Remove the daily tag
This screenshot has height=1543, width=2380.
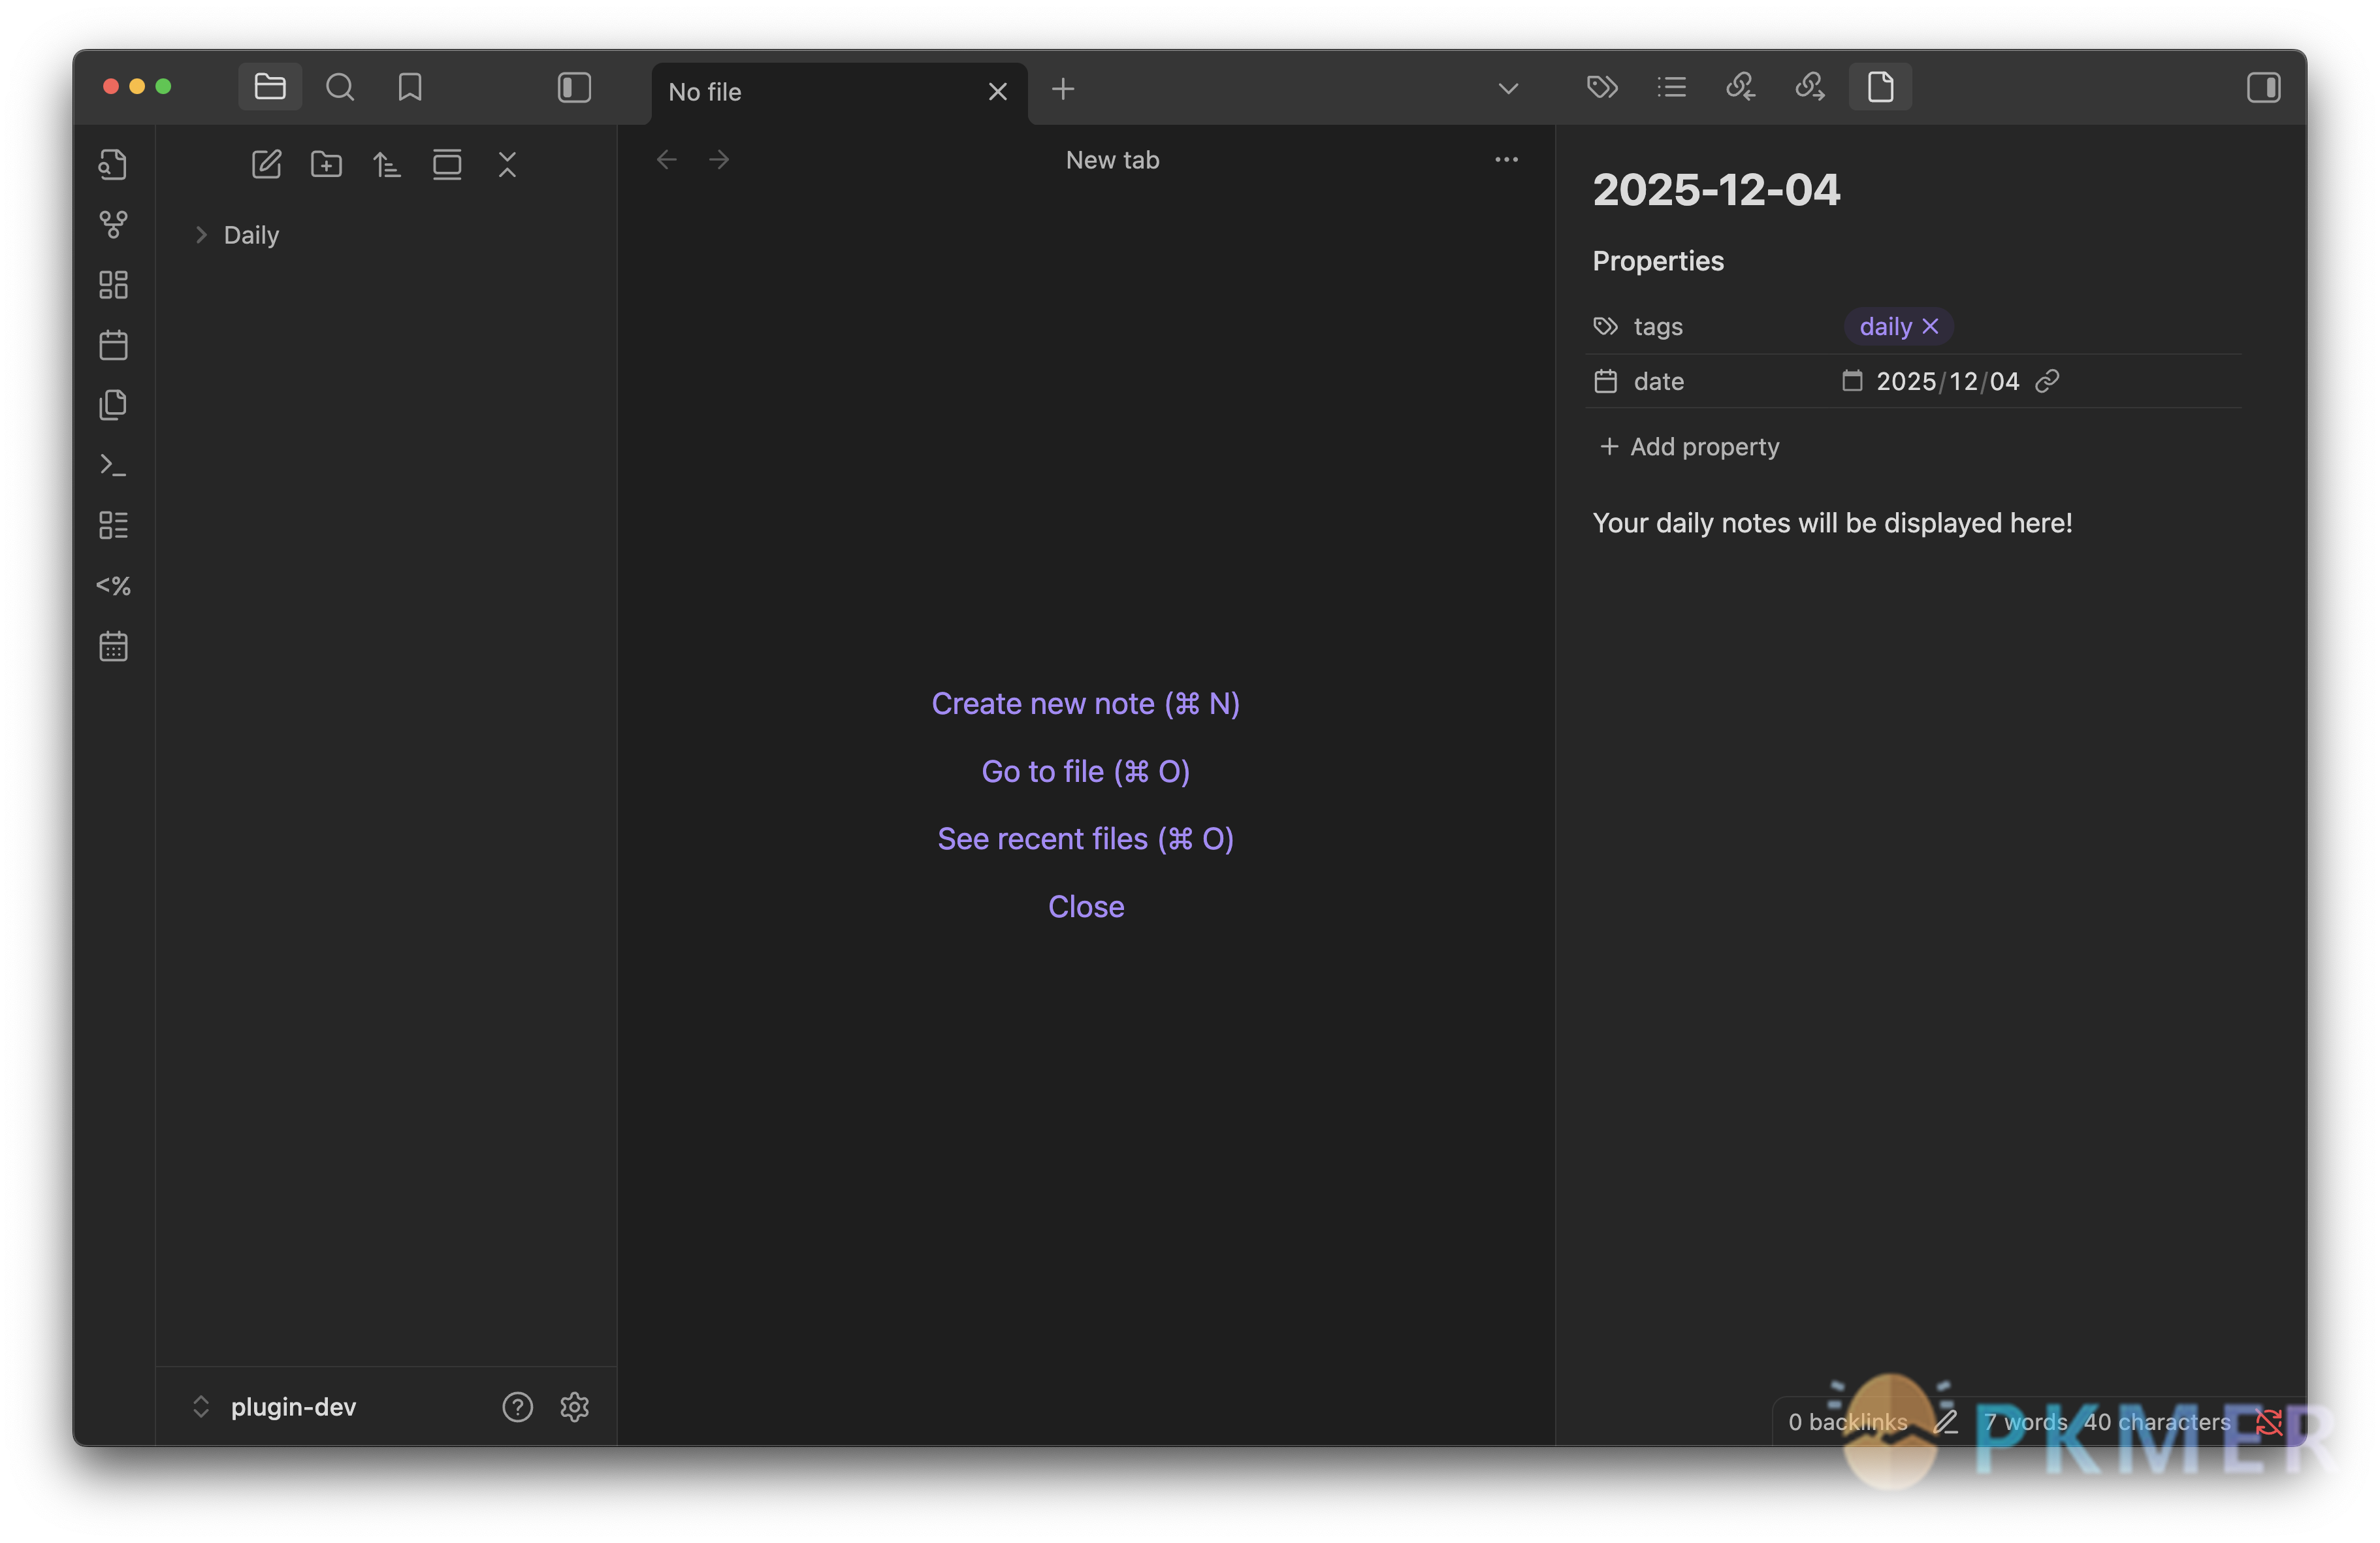click(1930, 327)
